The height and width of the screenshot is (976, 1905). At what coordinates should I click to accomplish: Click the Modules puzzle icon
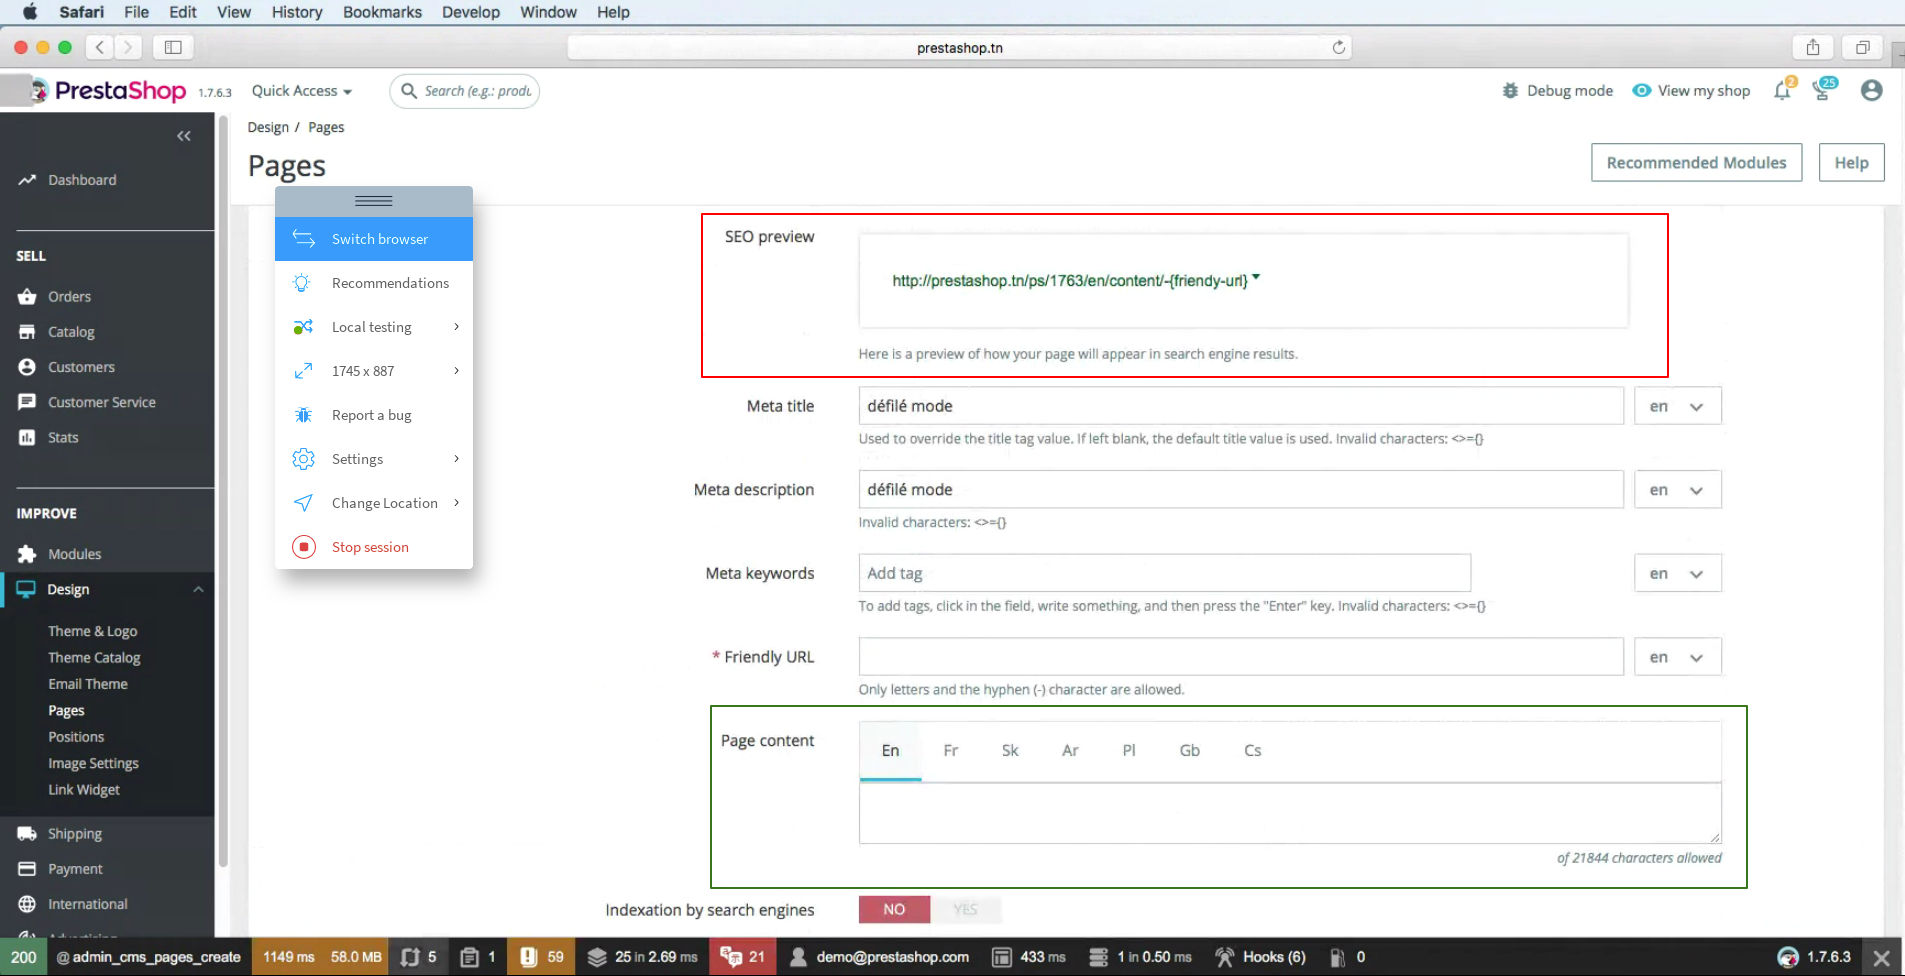click(x=27, y=554)
